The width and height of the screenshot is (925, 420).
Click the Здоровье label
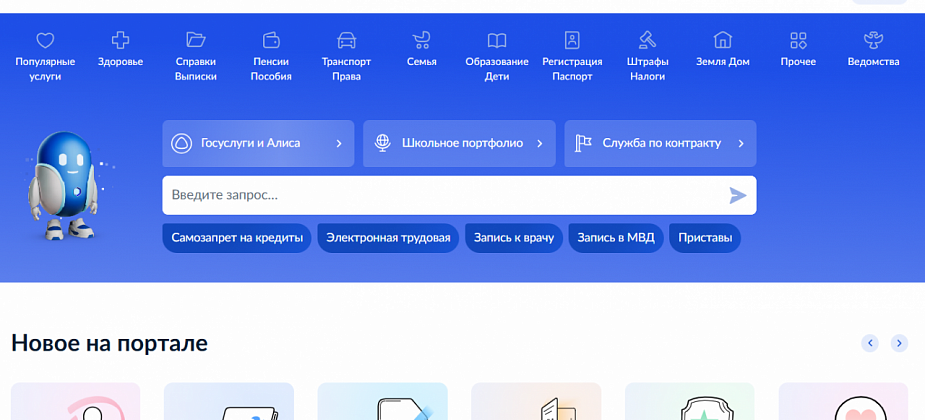[120, 62]
